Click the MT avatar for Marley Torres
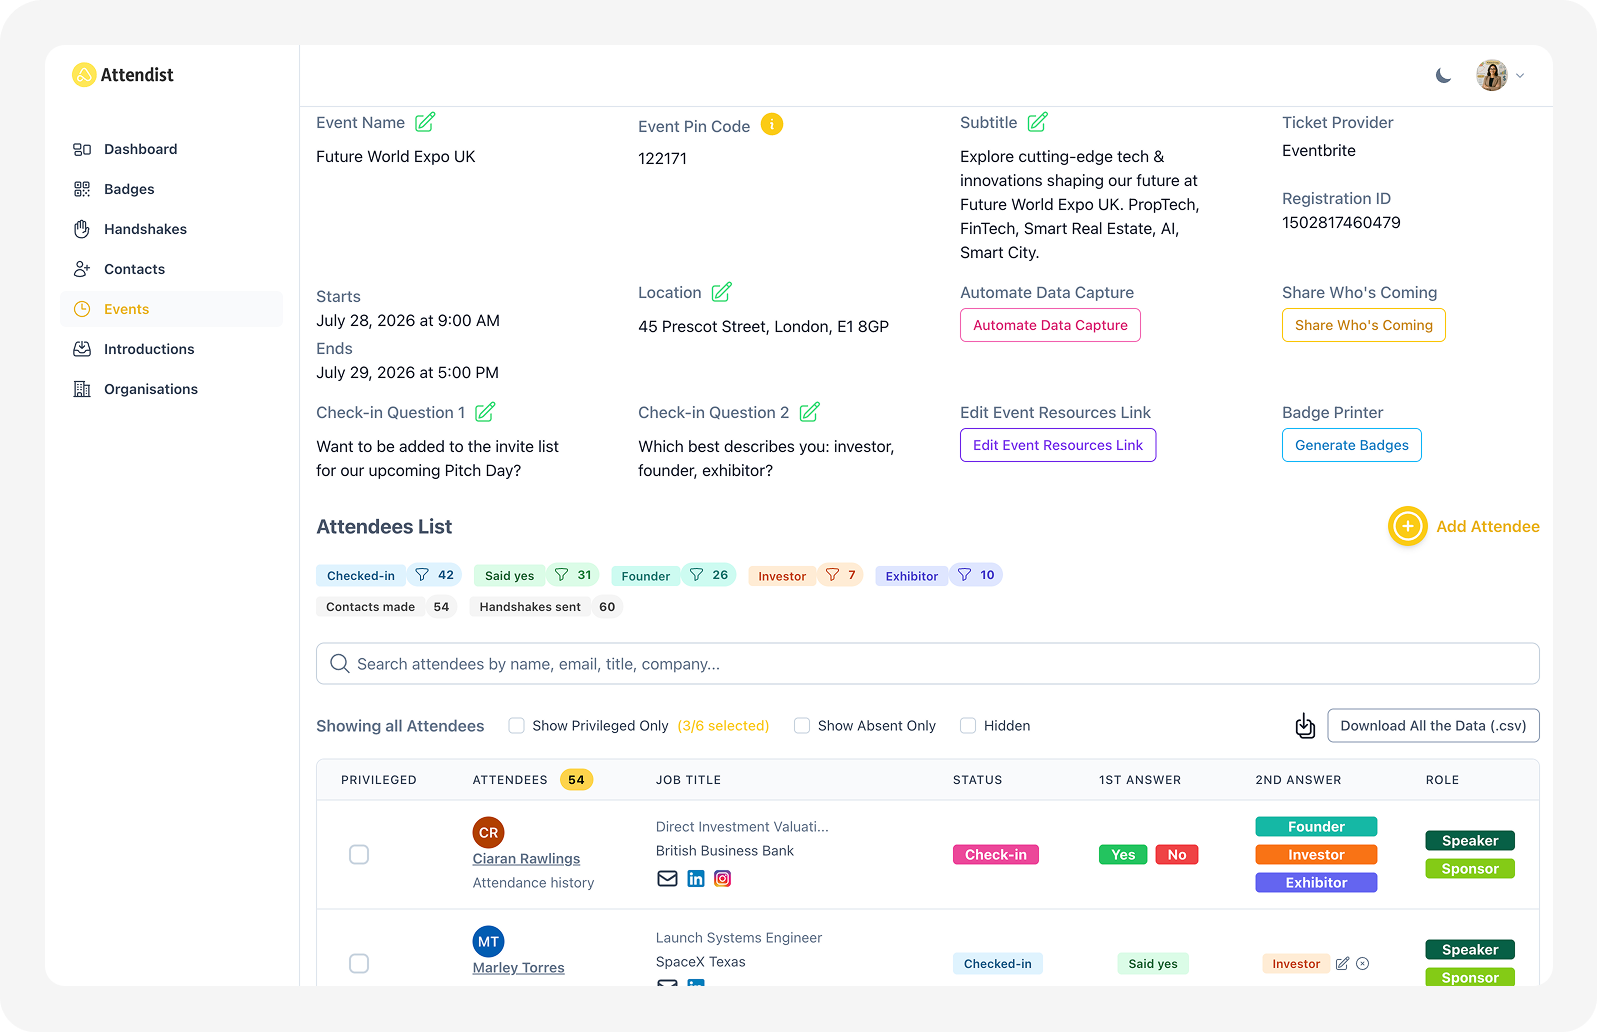This screenshot has height=1032, width=1597. coord(488,941)
